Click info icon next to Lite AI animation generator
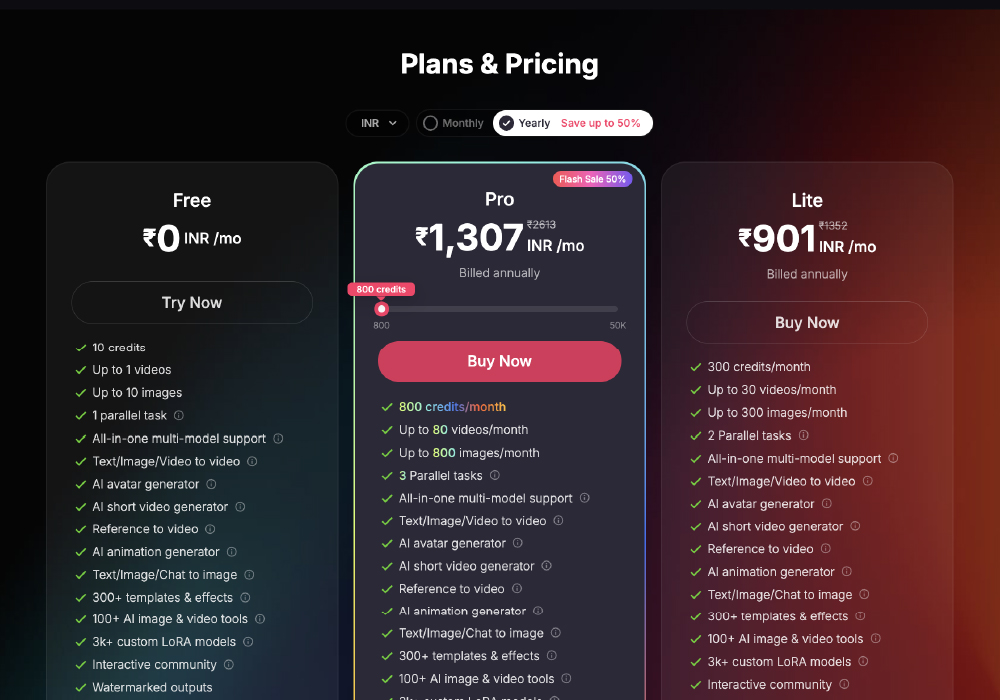 (846, 572)
